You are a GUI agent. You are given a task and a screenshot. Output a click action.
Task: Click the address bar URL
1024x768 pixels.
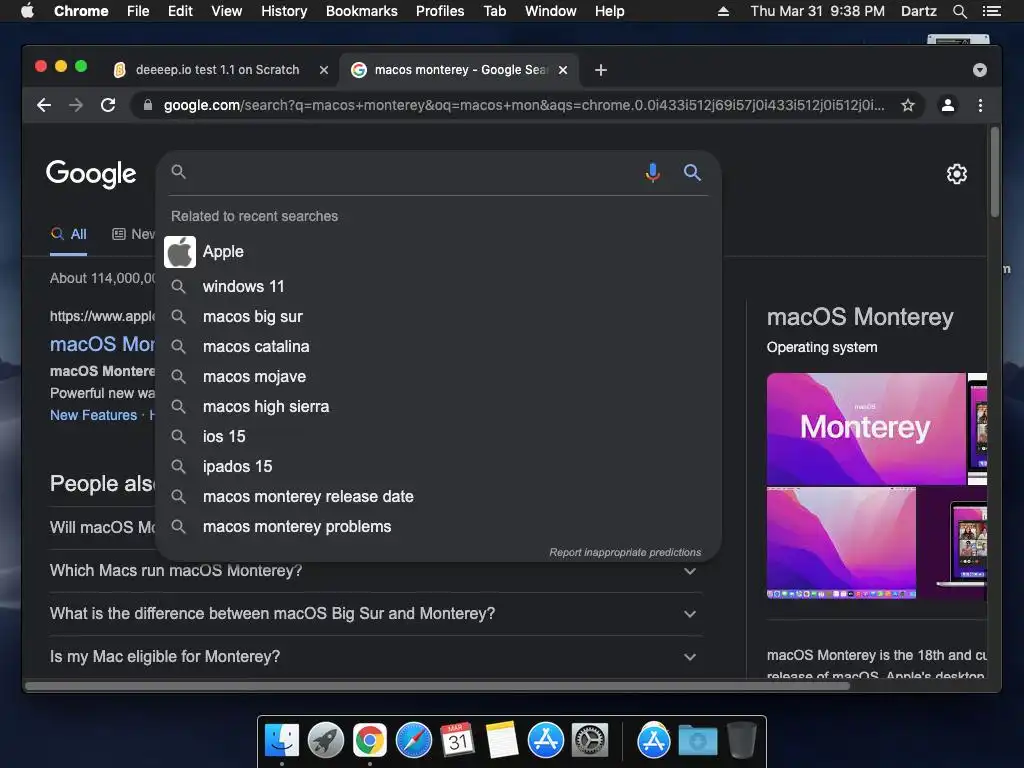[x=524, y=105]
